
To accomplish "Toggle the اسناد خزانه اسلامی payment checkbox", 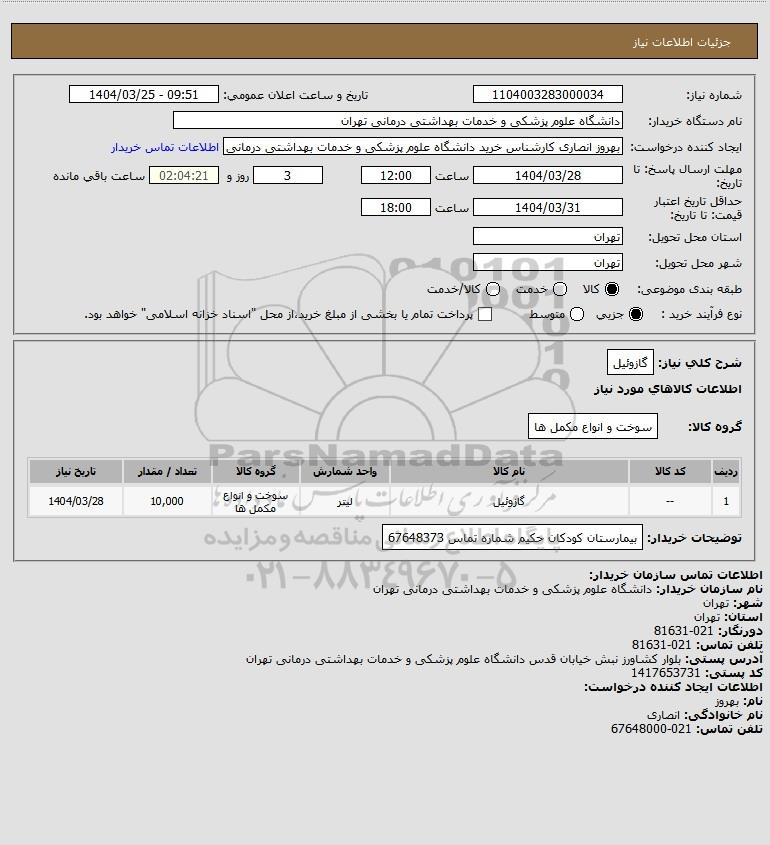I will point(485,314).
